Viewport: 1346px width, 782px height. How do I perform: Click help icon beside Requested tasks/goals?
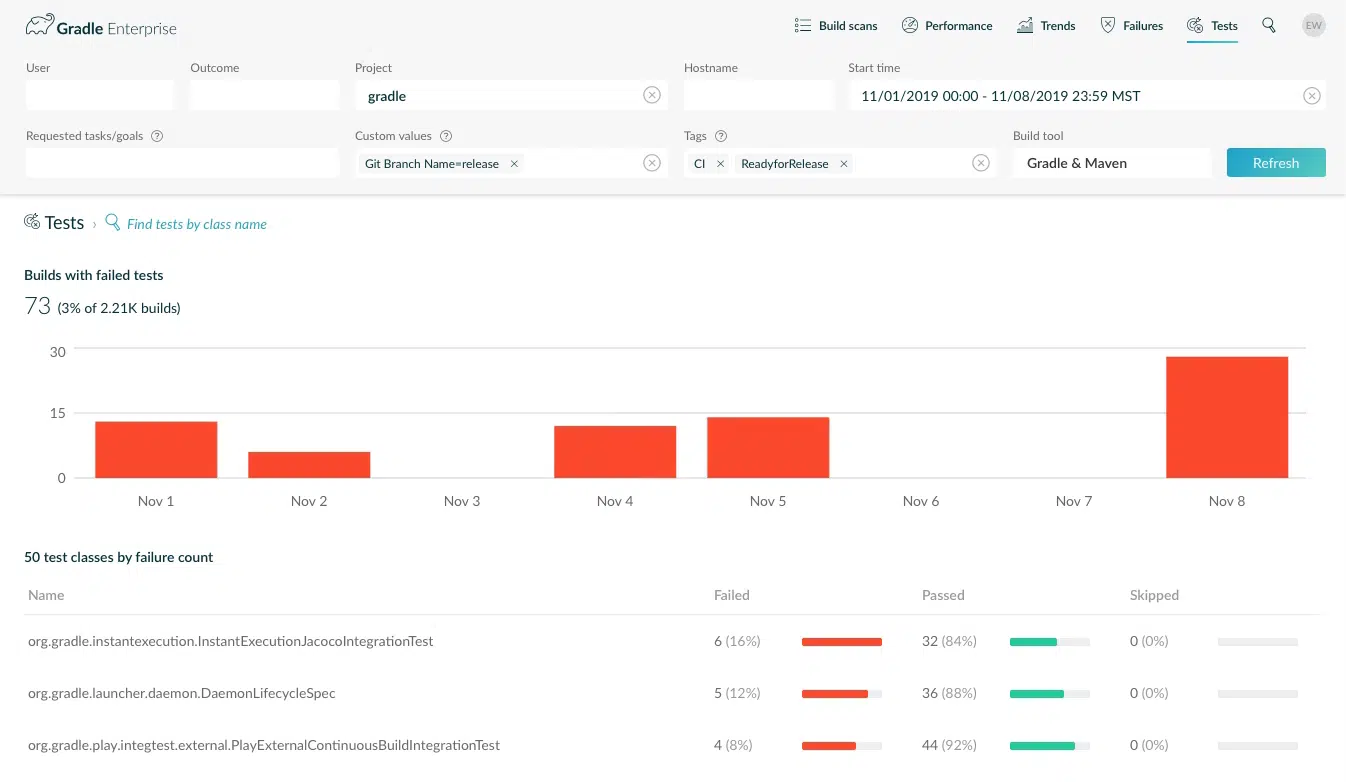pos(157,136)
